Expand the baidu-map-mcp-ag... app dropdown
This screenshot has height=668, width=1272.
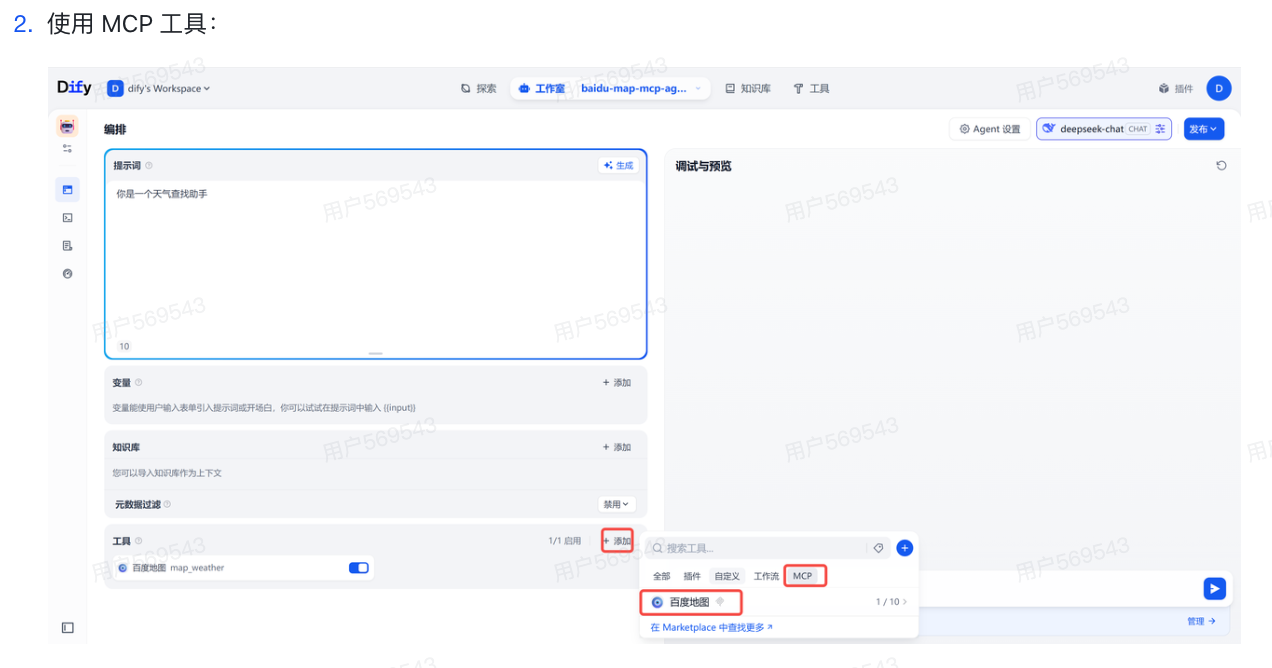[641, 88]
